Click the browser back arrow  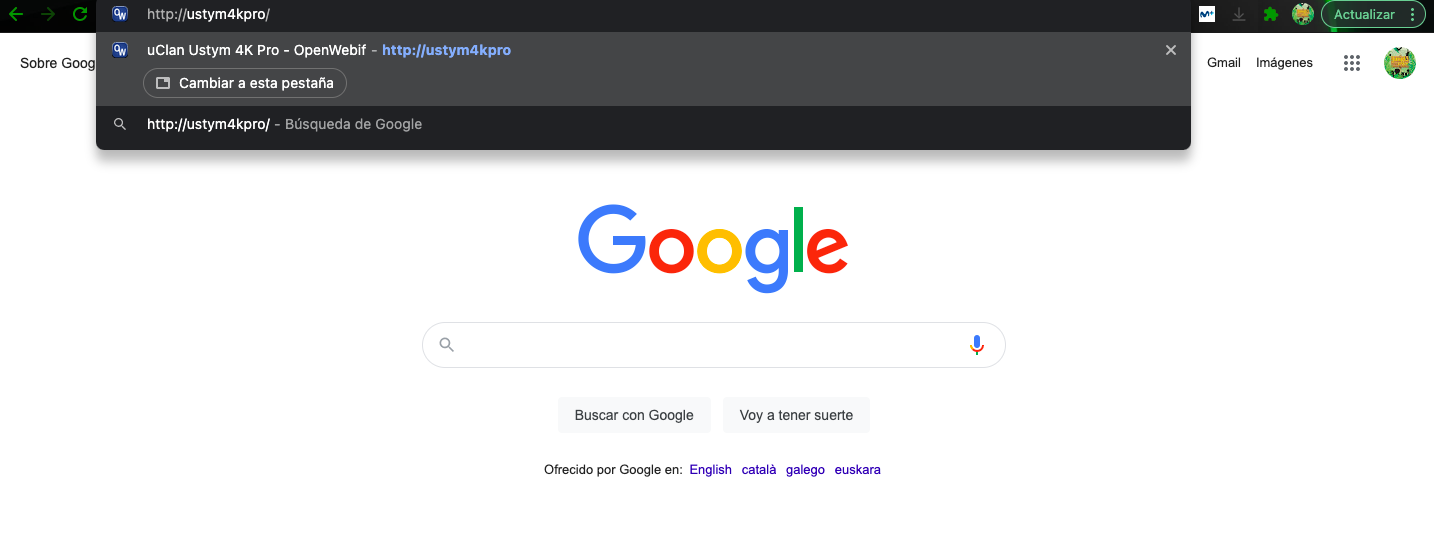coord(16,14)
